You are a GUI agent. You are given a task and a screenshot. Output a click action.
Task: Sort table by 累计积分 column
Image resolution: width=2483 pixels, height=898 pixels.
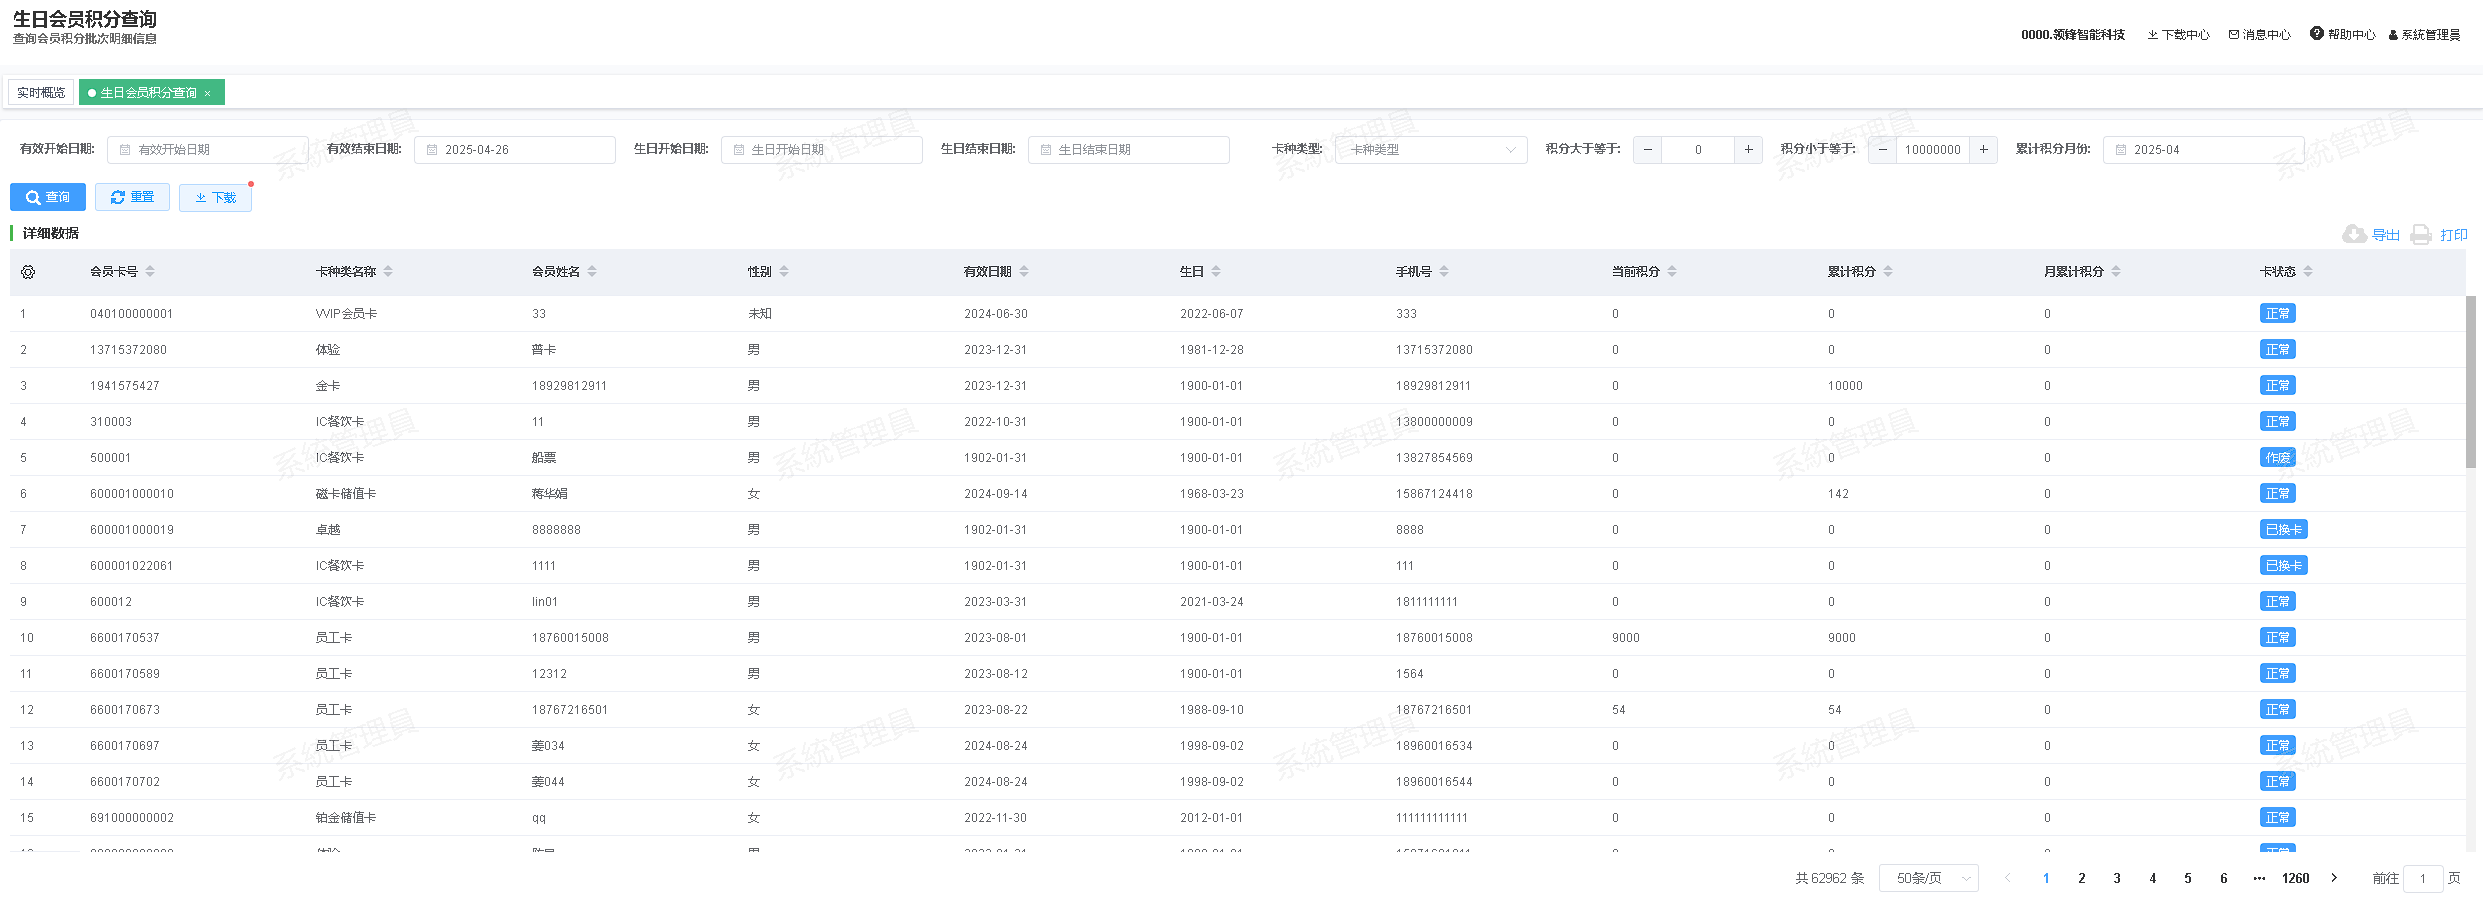click(x=1888, y=272)
